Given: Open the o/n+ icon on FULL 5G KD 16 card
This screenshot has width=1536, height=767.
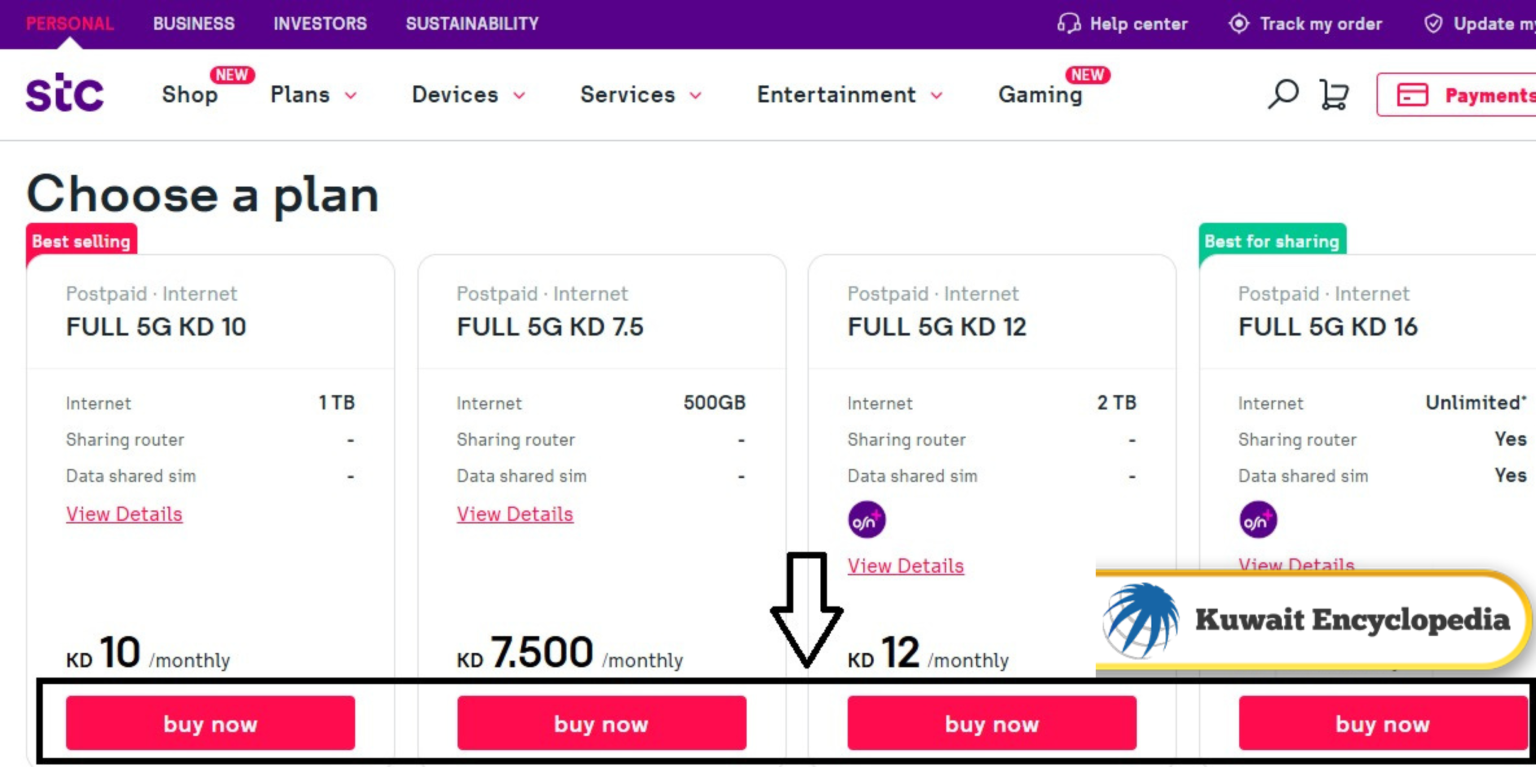Looking at the screenshot, I should pyautogui.click(x=1257, y=518).
